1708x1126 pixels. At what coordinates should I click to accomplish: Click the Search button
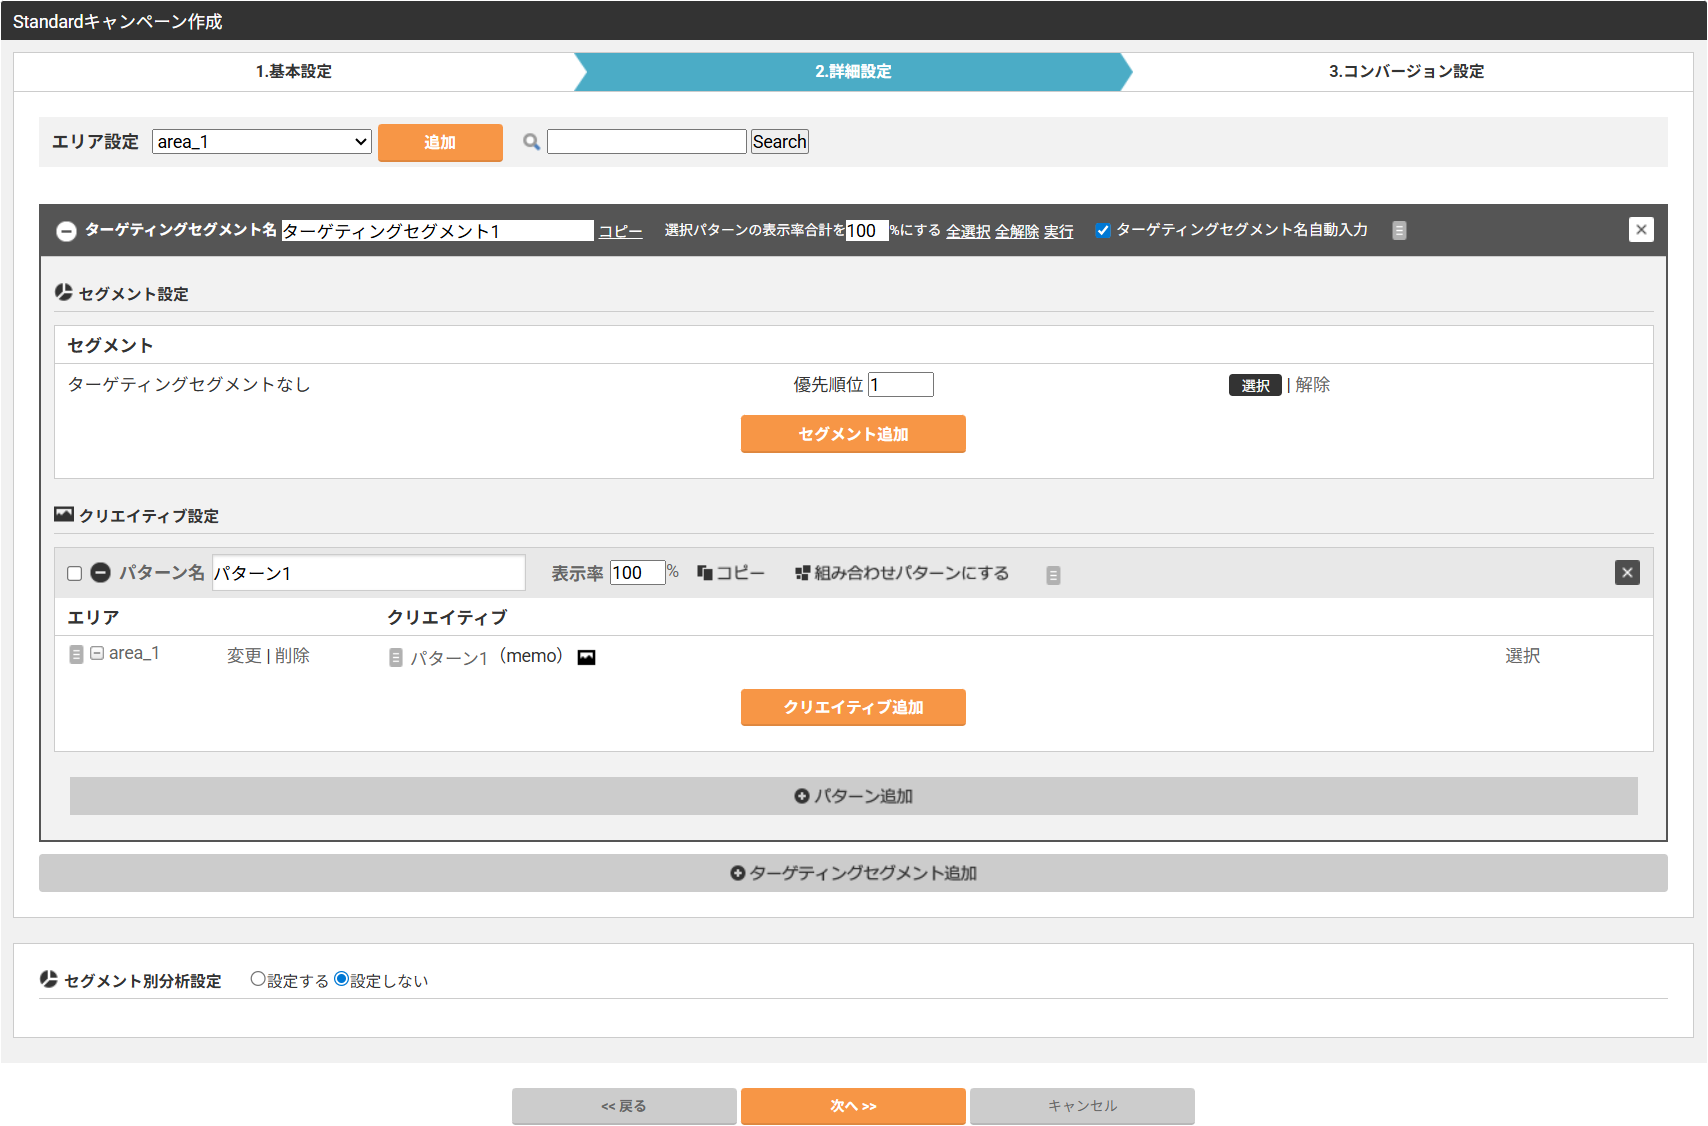(779, 142)
